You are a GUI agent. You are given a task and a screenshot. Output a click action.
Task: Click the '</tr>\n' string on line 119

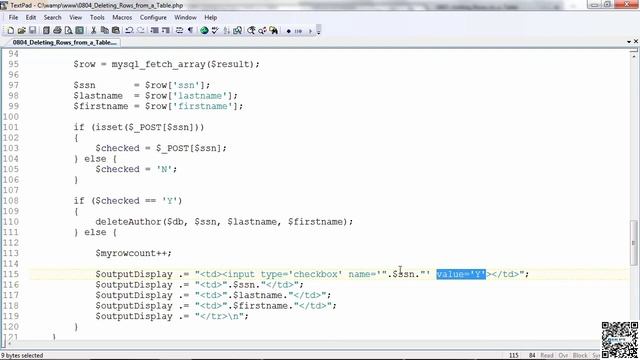(221, 316)
